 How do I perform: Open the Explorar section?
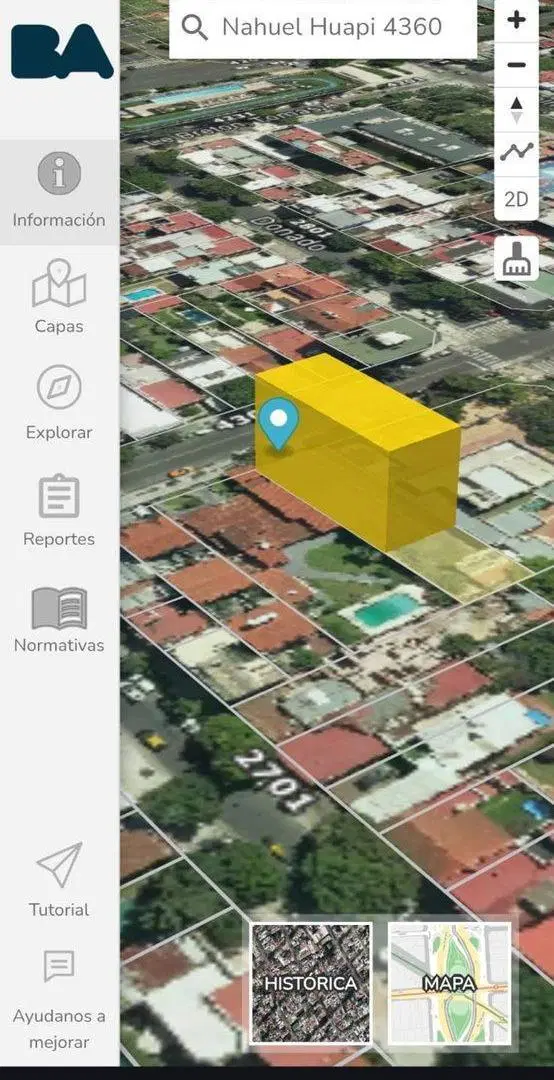coord(59,404)
